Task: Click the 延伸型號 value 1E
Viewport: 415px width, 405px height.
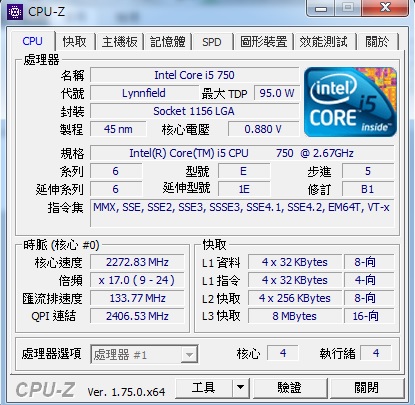Action: [244, 189]
